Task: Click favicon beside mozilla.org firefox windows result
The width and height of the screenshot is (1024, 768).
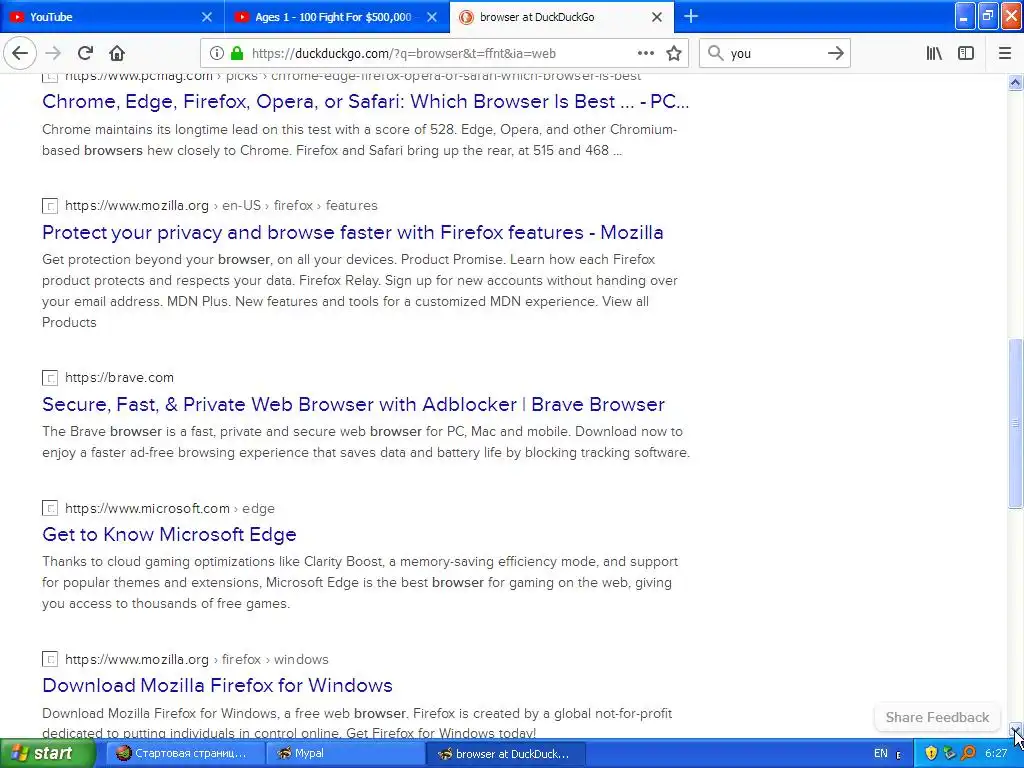Action: (x=50, y=659)
